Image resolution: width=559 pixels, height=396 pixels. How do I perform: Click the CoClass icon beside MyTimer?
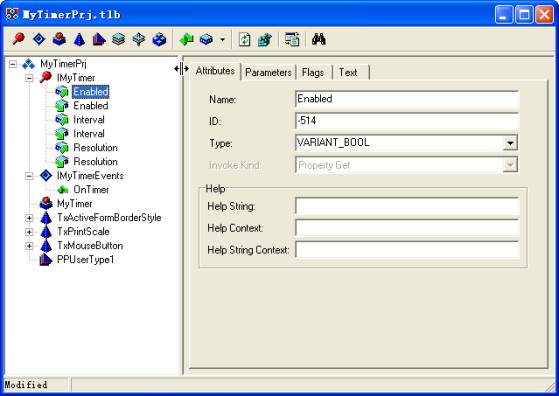(x=46, y=203)
